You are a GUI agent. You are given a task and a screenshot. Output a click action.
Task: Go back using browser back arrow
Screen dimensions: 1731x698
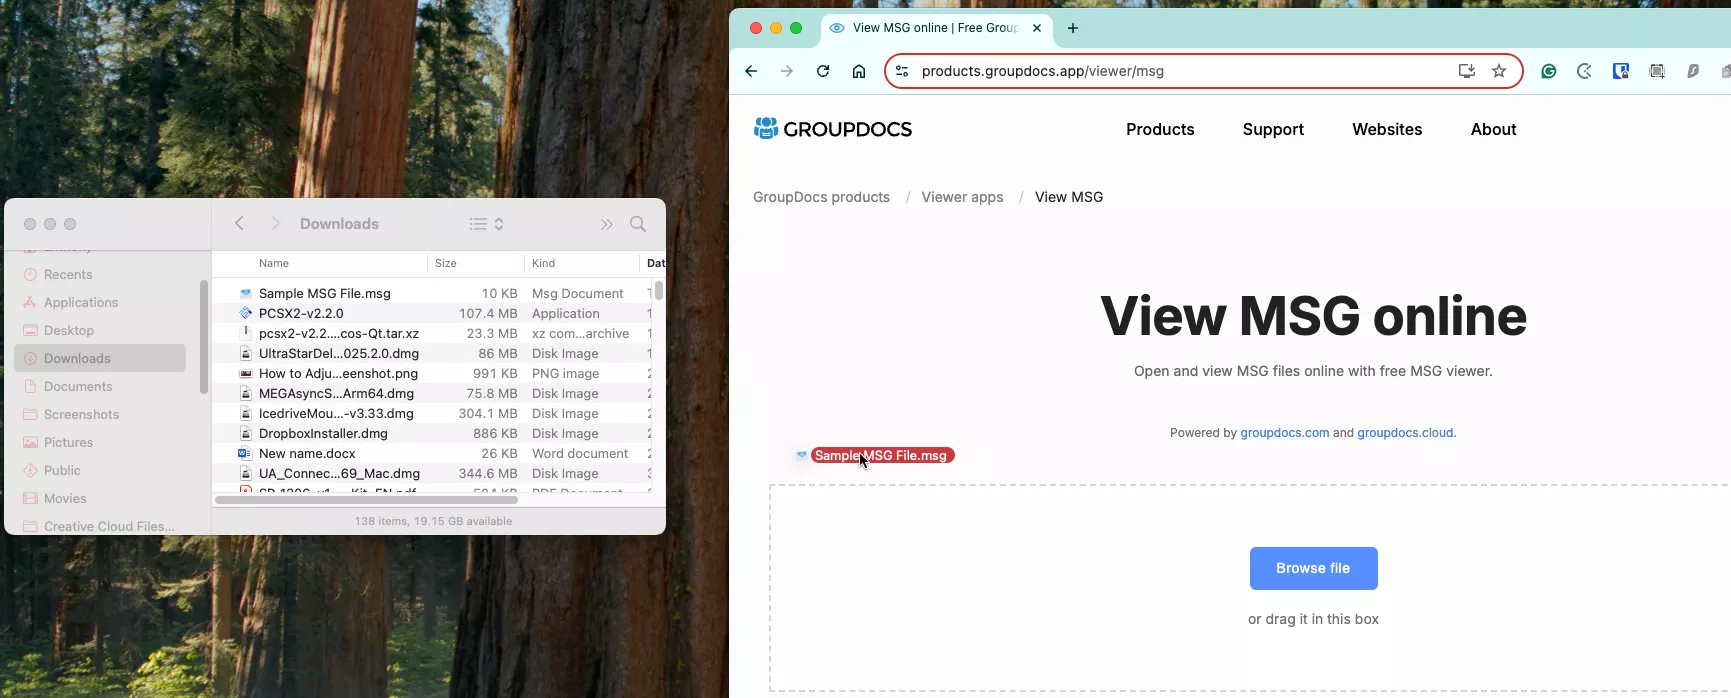pos(751,71)
